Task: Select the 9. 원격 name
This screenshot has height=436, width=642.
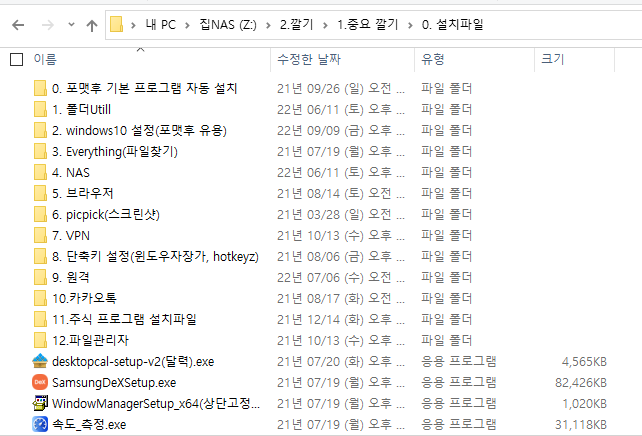Action: [70, 278]
